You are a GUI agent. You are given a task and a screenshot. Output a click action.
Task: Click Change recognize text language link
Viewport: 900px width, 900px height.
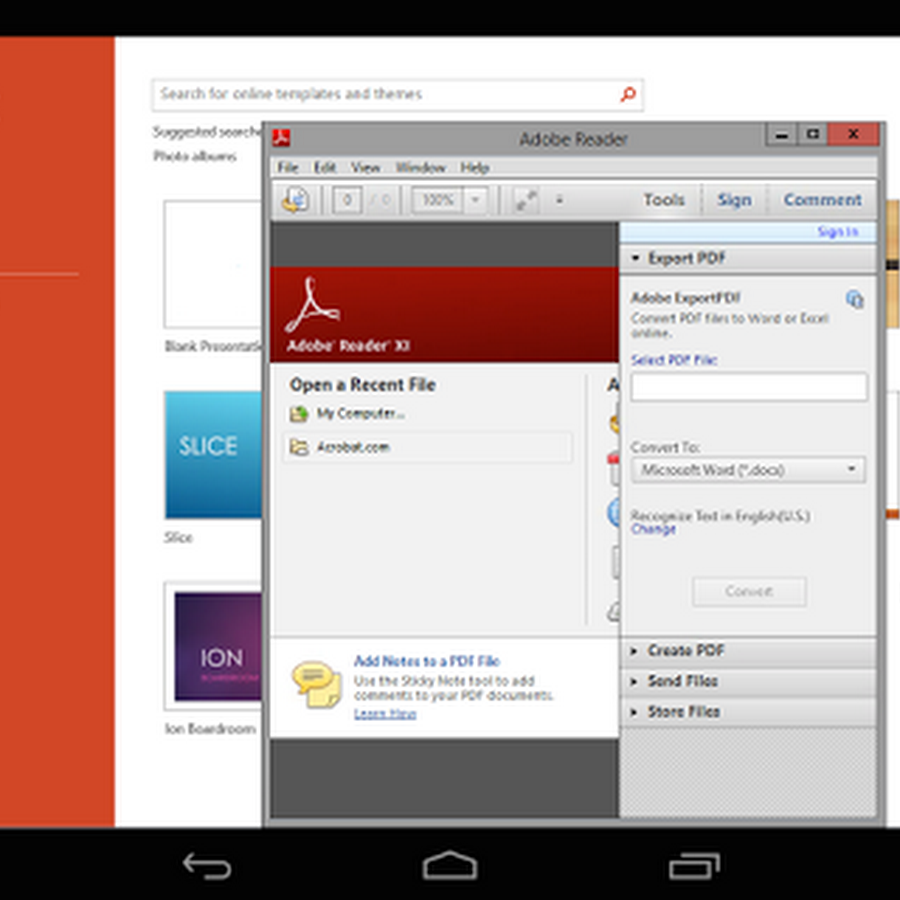pos(653,529)
